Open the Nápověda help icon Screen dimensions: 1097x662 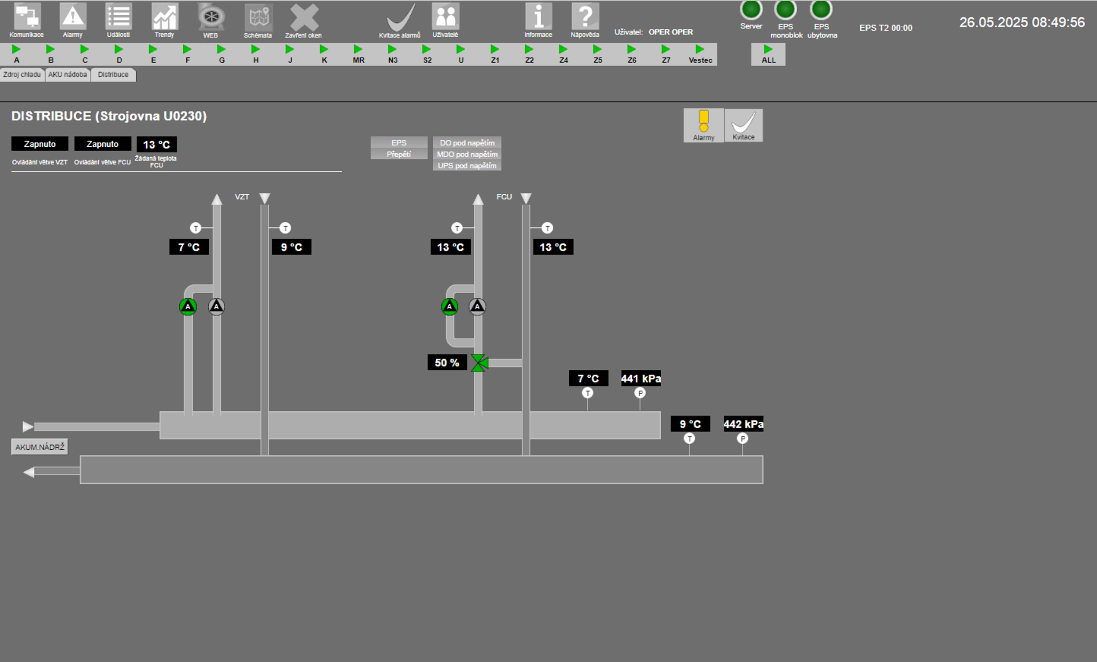(585, 16)
